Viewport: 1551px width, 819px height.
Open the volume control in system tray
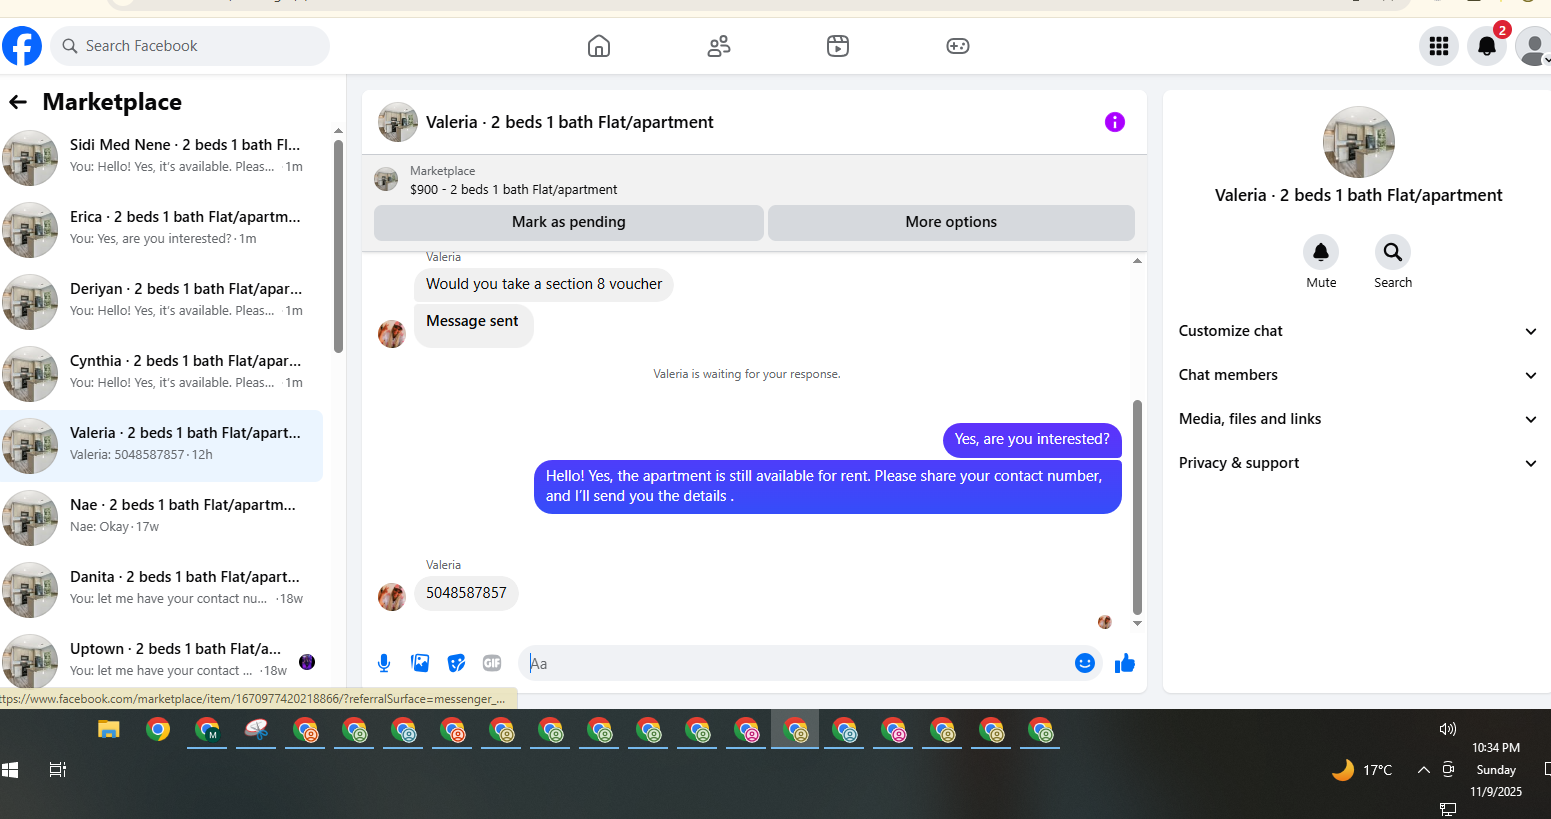coord(1448,729)
